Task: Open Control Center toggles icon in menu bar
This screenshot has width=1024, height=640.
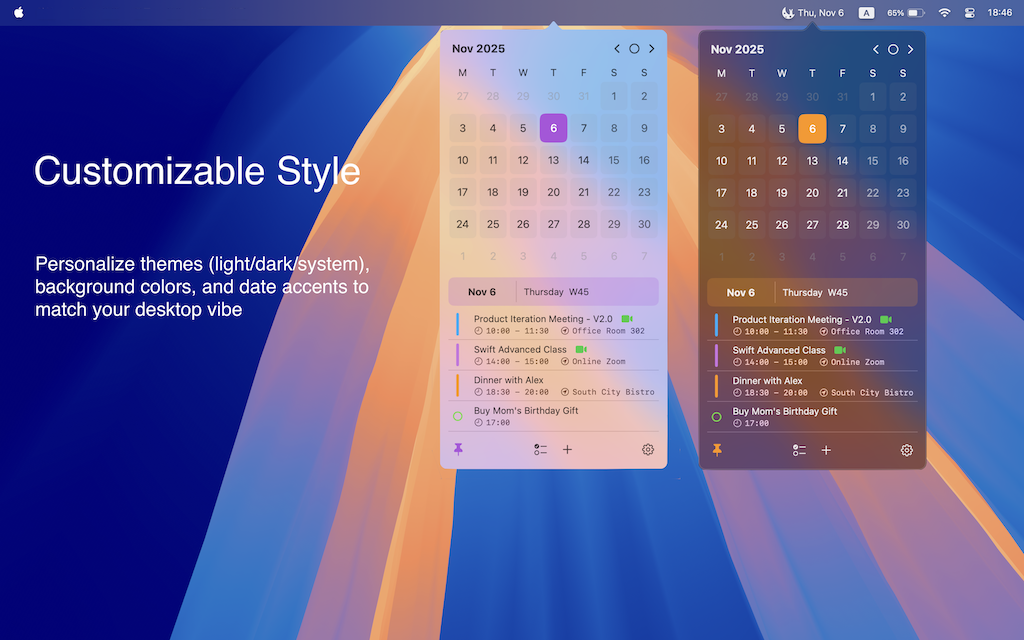Action: pyautogui.click(x=969, y=13)
